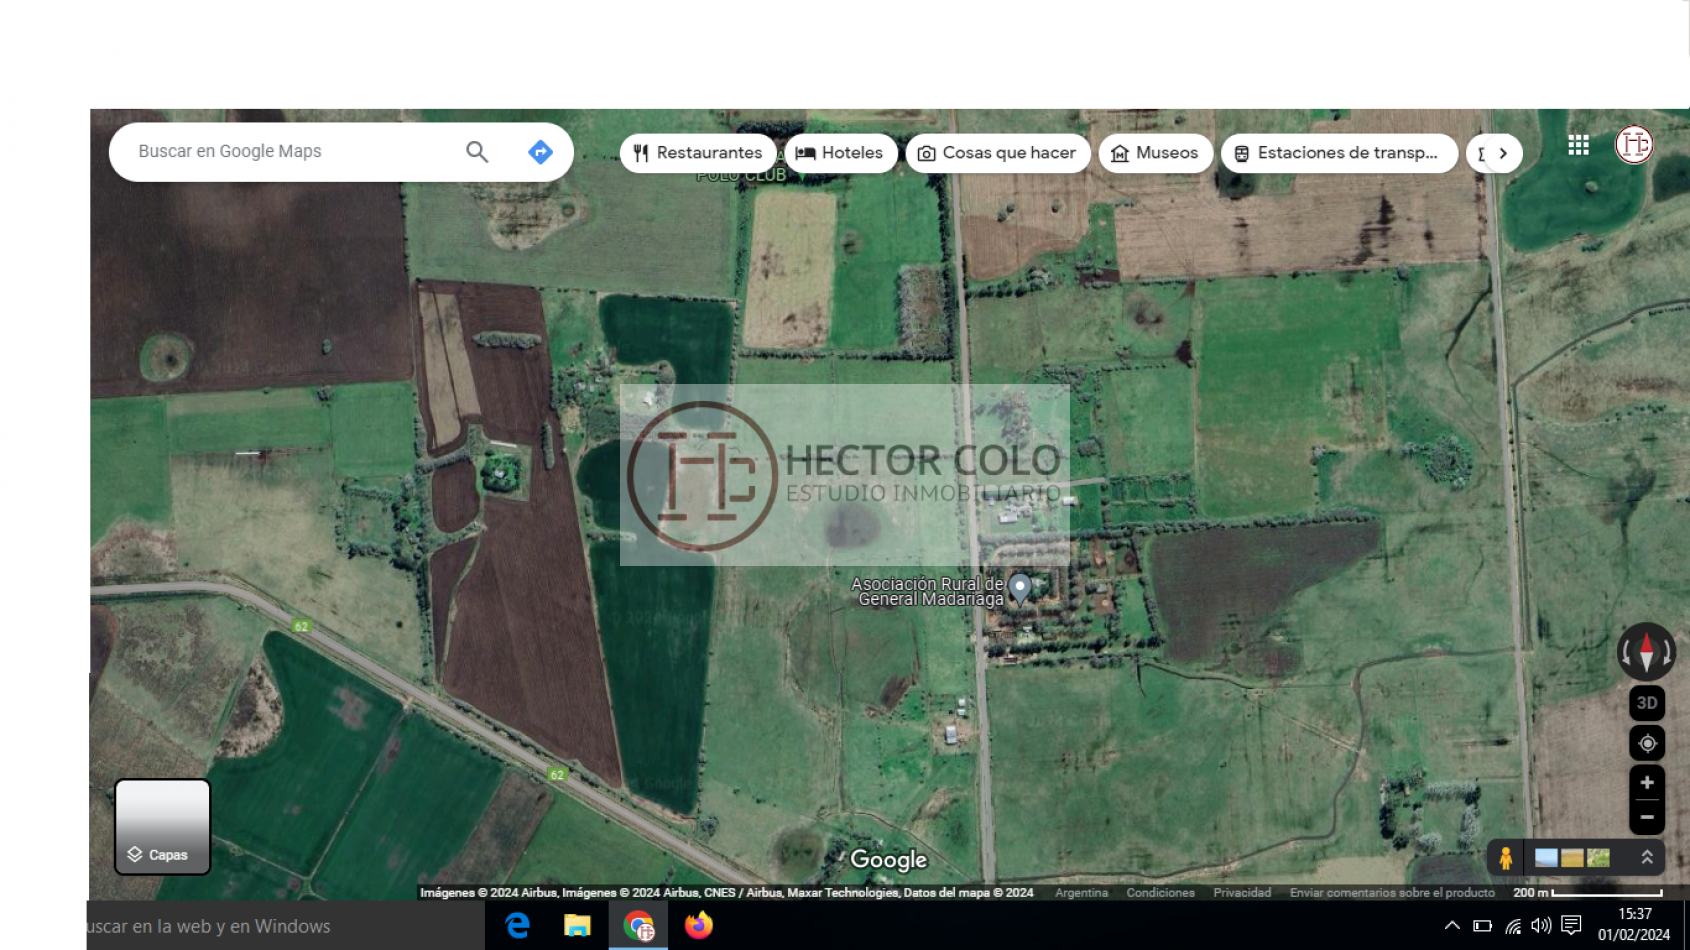The height and width of the screenshot is (950, 1690).
Task: Show hidden system tray icons
Action: click(x=1452, y=926)
